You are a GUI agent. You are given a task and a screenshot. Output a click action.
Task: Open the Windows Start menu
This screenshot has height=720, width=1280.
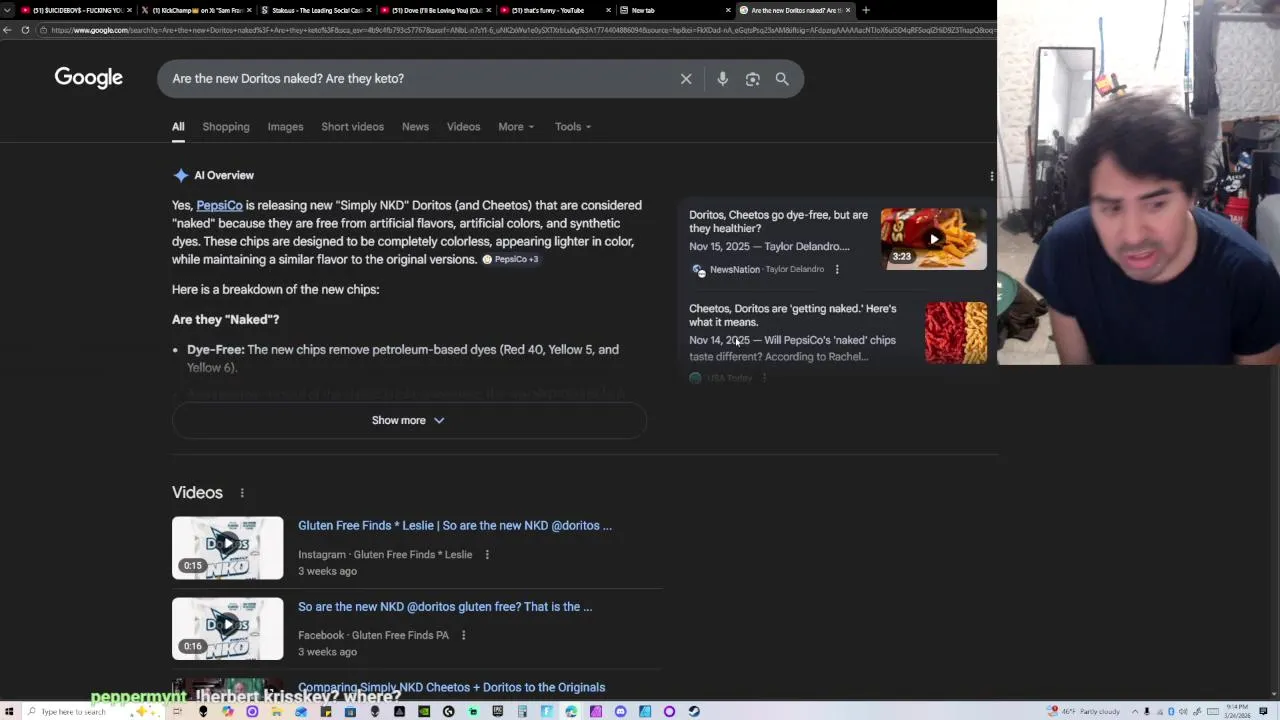pyautogui.click(x=9, y=712)
